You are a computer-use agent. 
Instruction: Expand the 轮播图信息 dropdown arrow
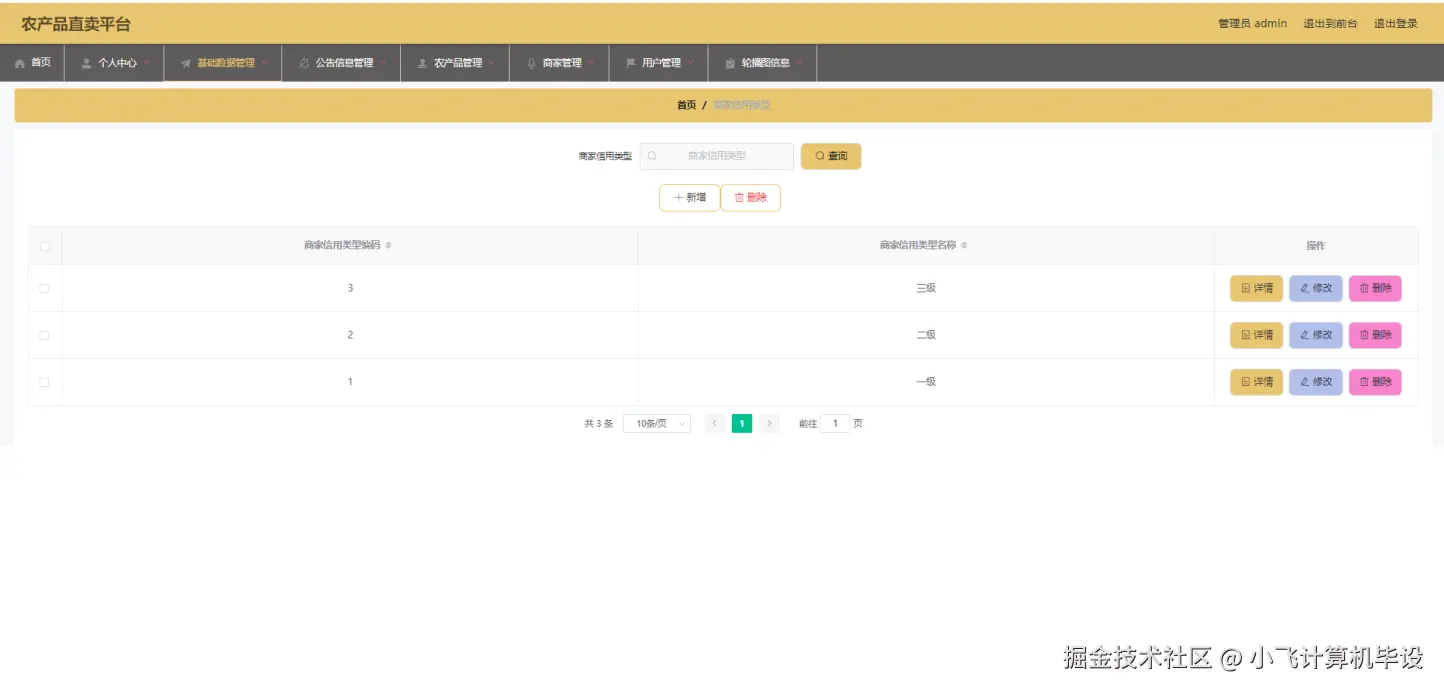pyautogui.click(x=799, y=63)
